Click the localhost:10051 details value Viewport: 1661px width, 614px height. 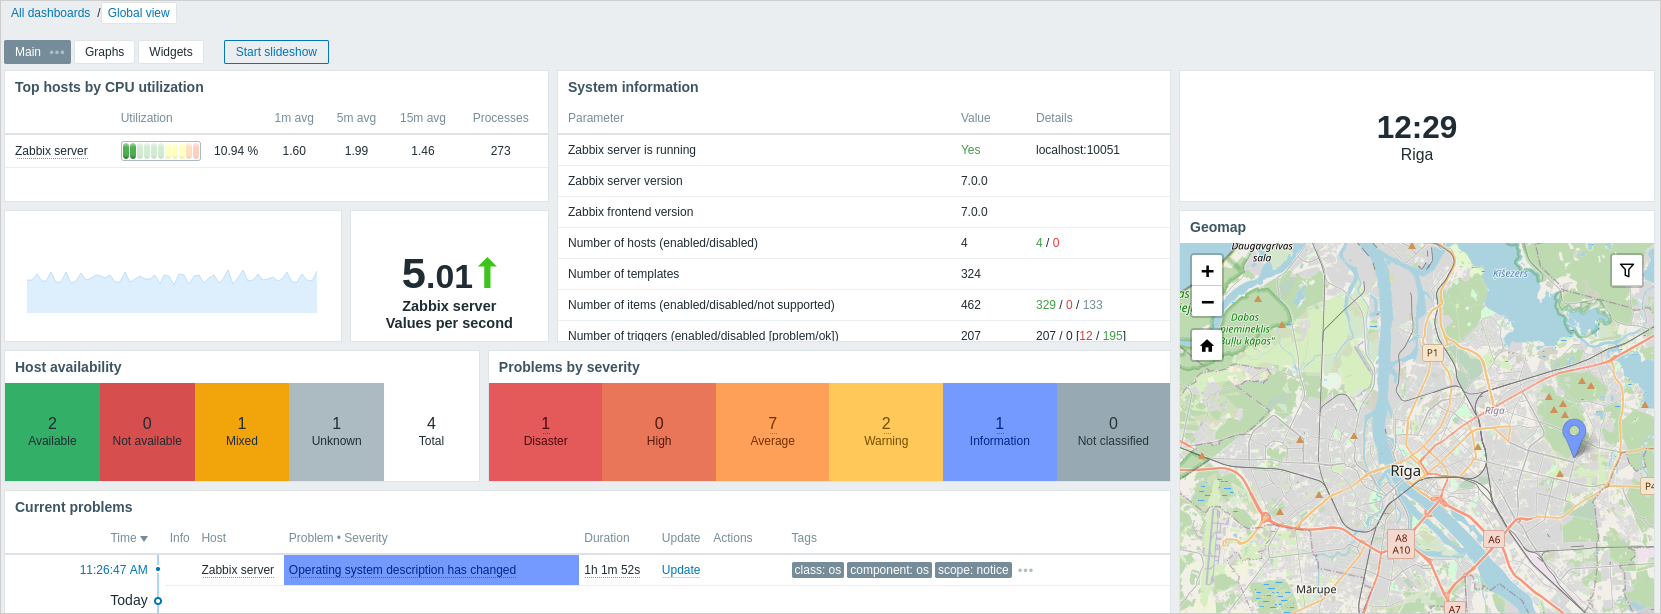(1078, 150)
